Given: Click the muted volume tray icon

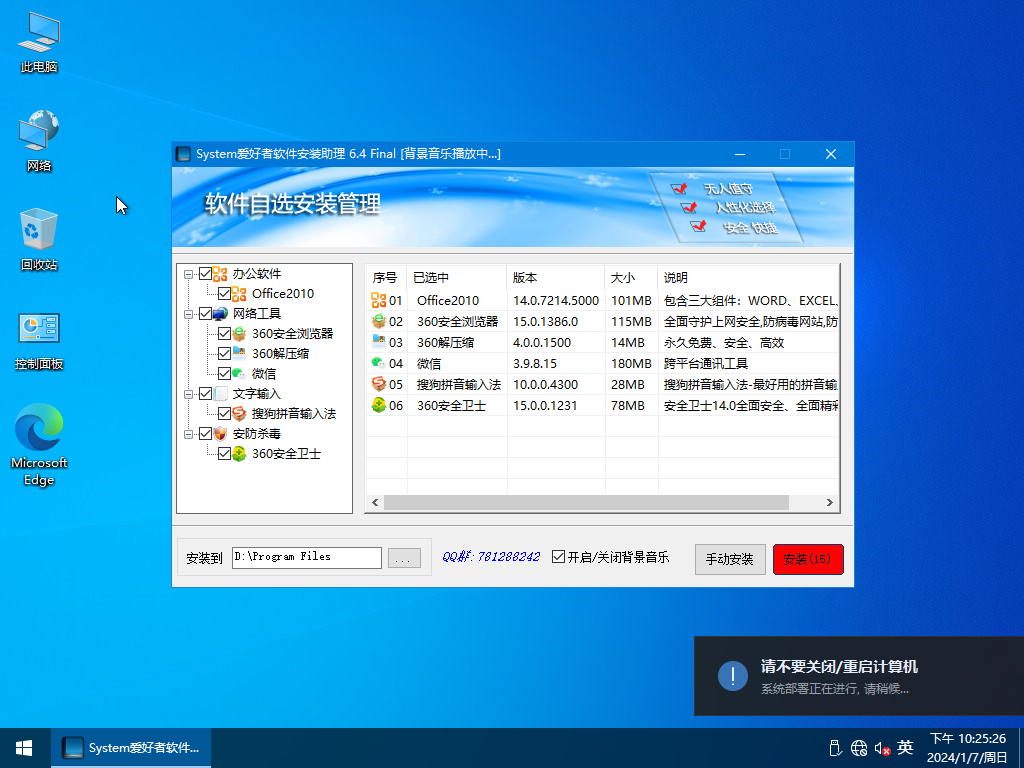Looking at the screenshot, I should [882, 748].
